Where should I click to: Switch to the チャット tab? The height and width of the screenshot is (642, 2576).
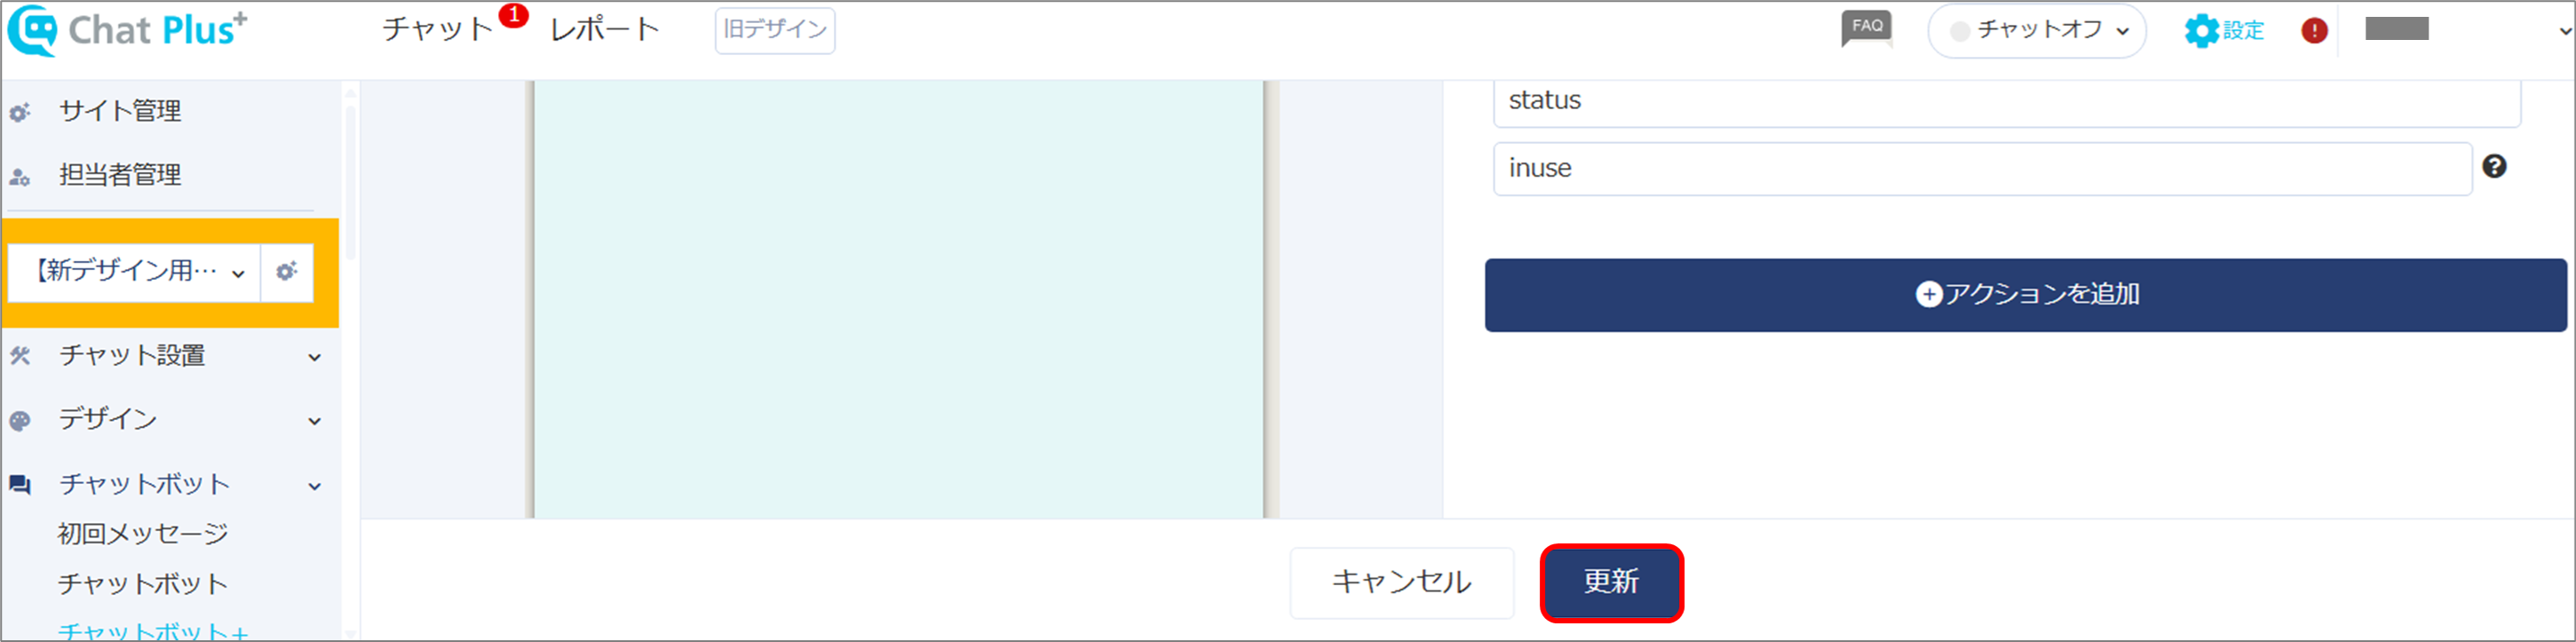pyautogui.click(x=438, y=29)
